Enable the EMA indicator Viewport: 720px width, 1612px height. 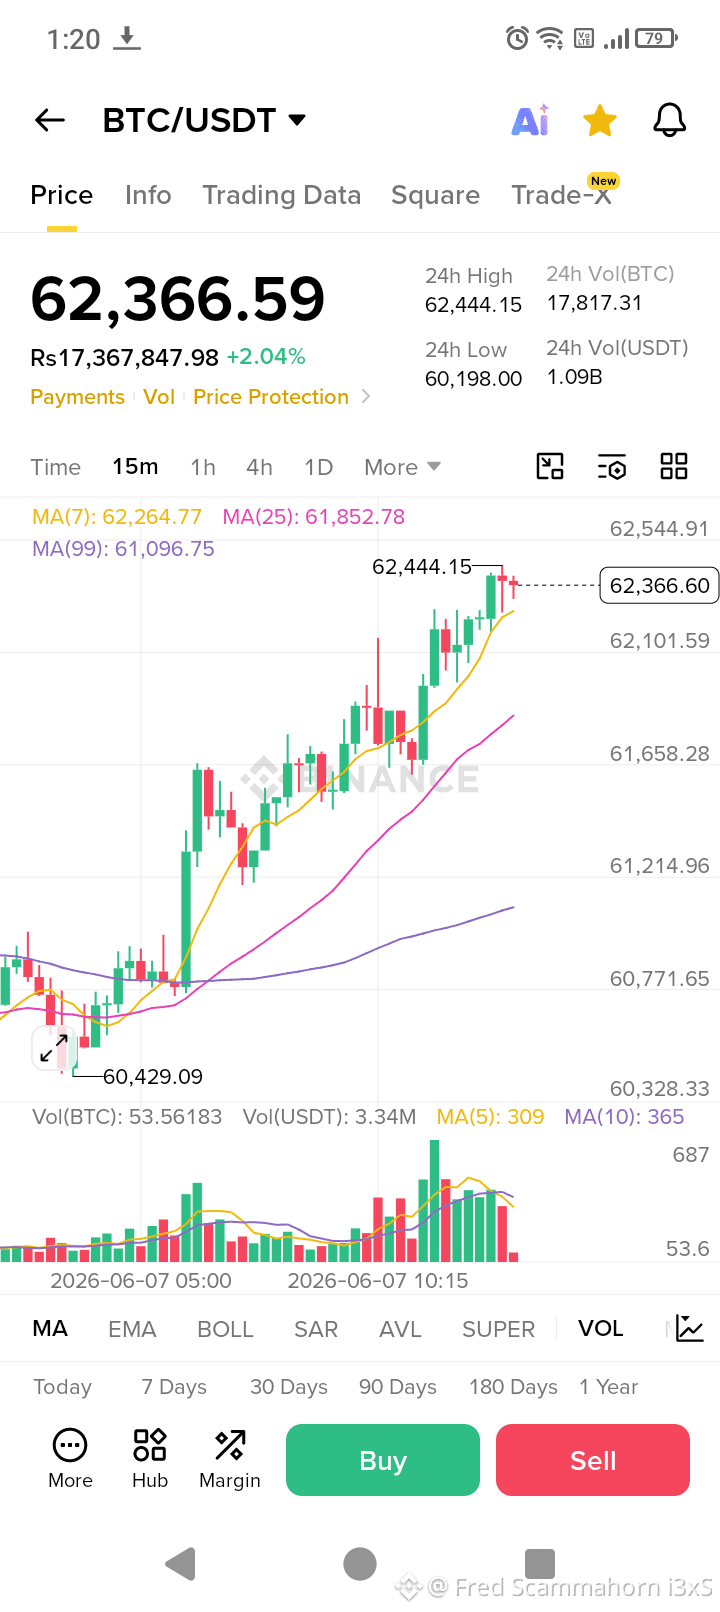132,1329
